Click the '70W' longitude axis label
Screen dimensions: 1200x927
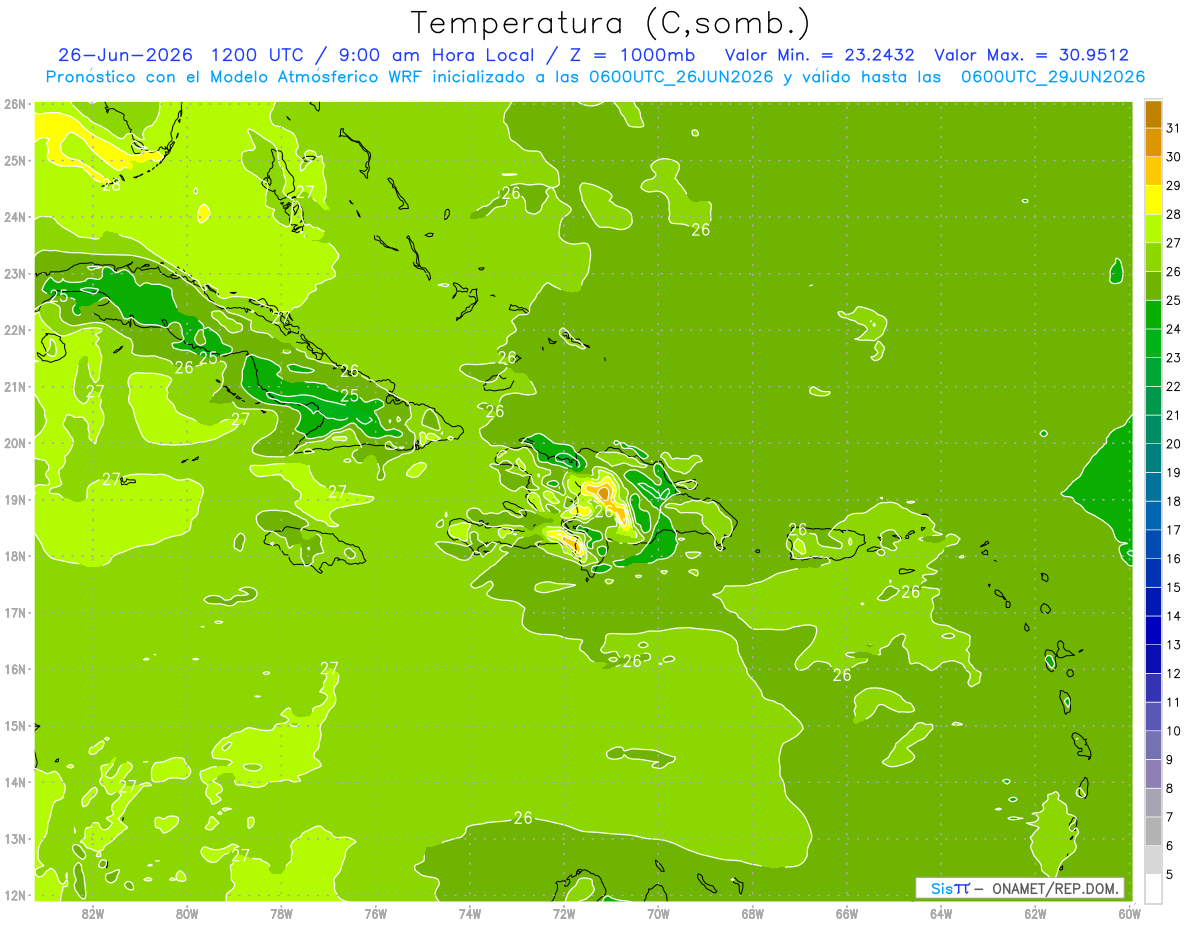[x=658, y=913]
